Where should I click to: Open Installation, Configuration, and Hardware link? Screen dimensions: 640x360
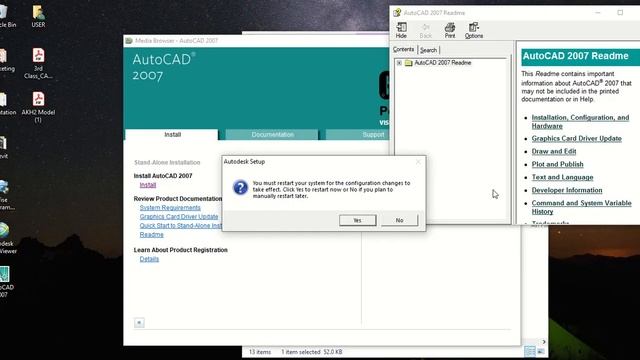coord(580,122)
